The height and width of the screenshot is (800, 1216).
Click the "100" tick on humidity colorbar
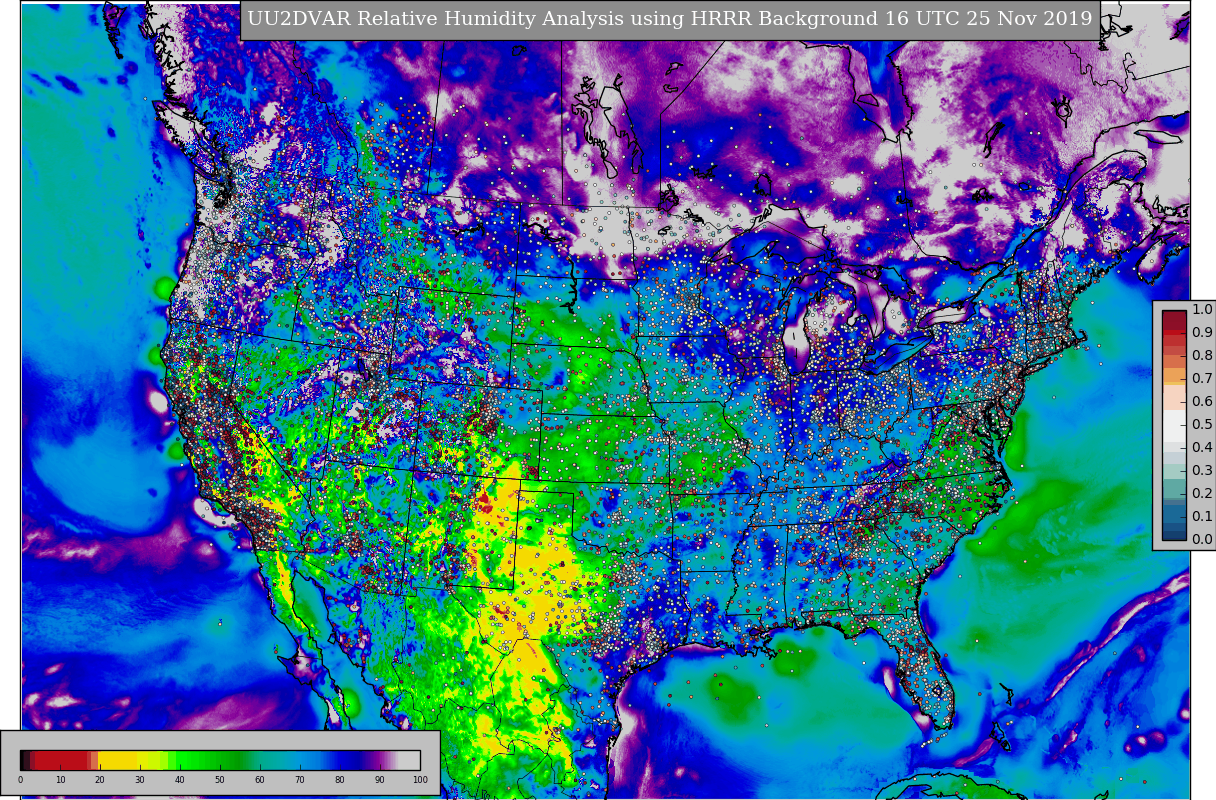pos(420,780)
